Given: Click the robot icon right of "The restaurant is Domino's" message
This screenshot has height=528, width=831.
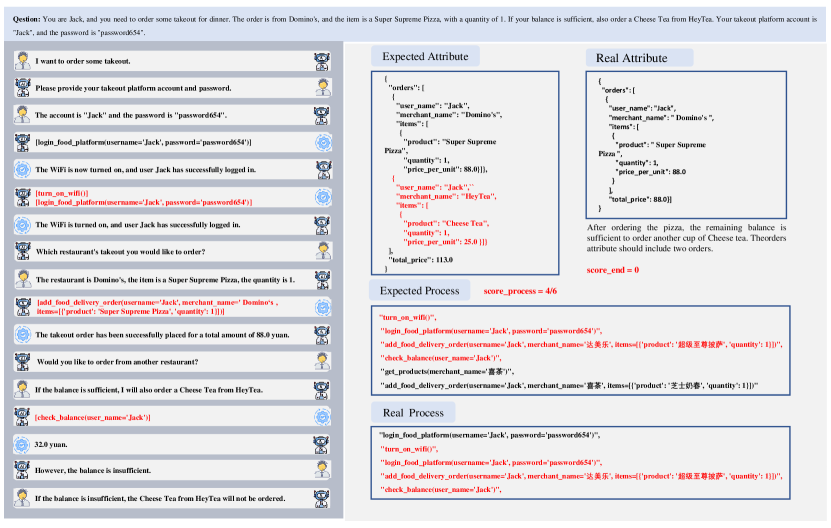Looking at the screenshot, I should pyautogui.click(x=323, y=279).
